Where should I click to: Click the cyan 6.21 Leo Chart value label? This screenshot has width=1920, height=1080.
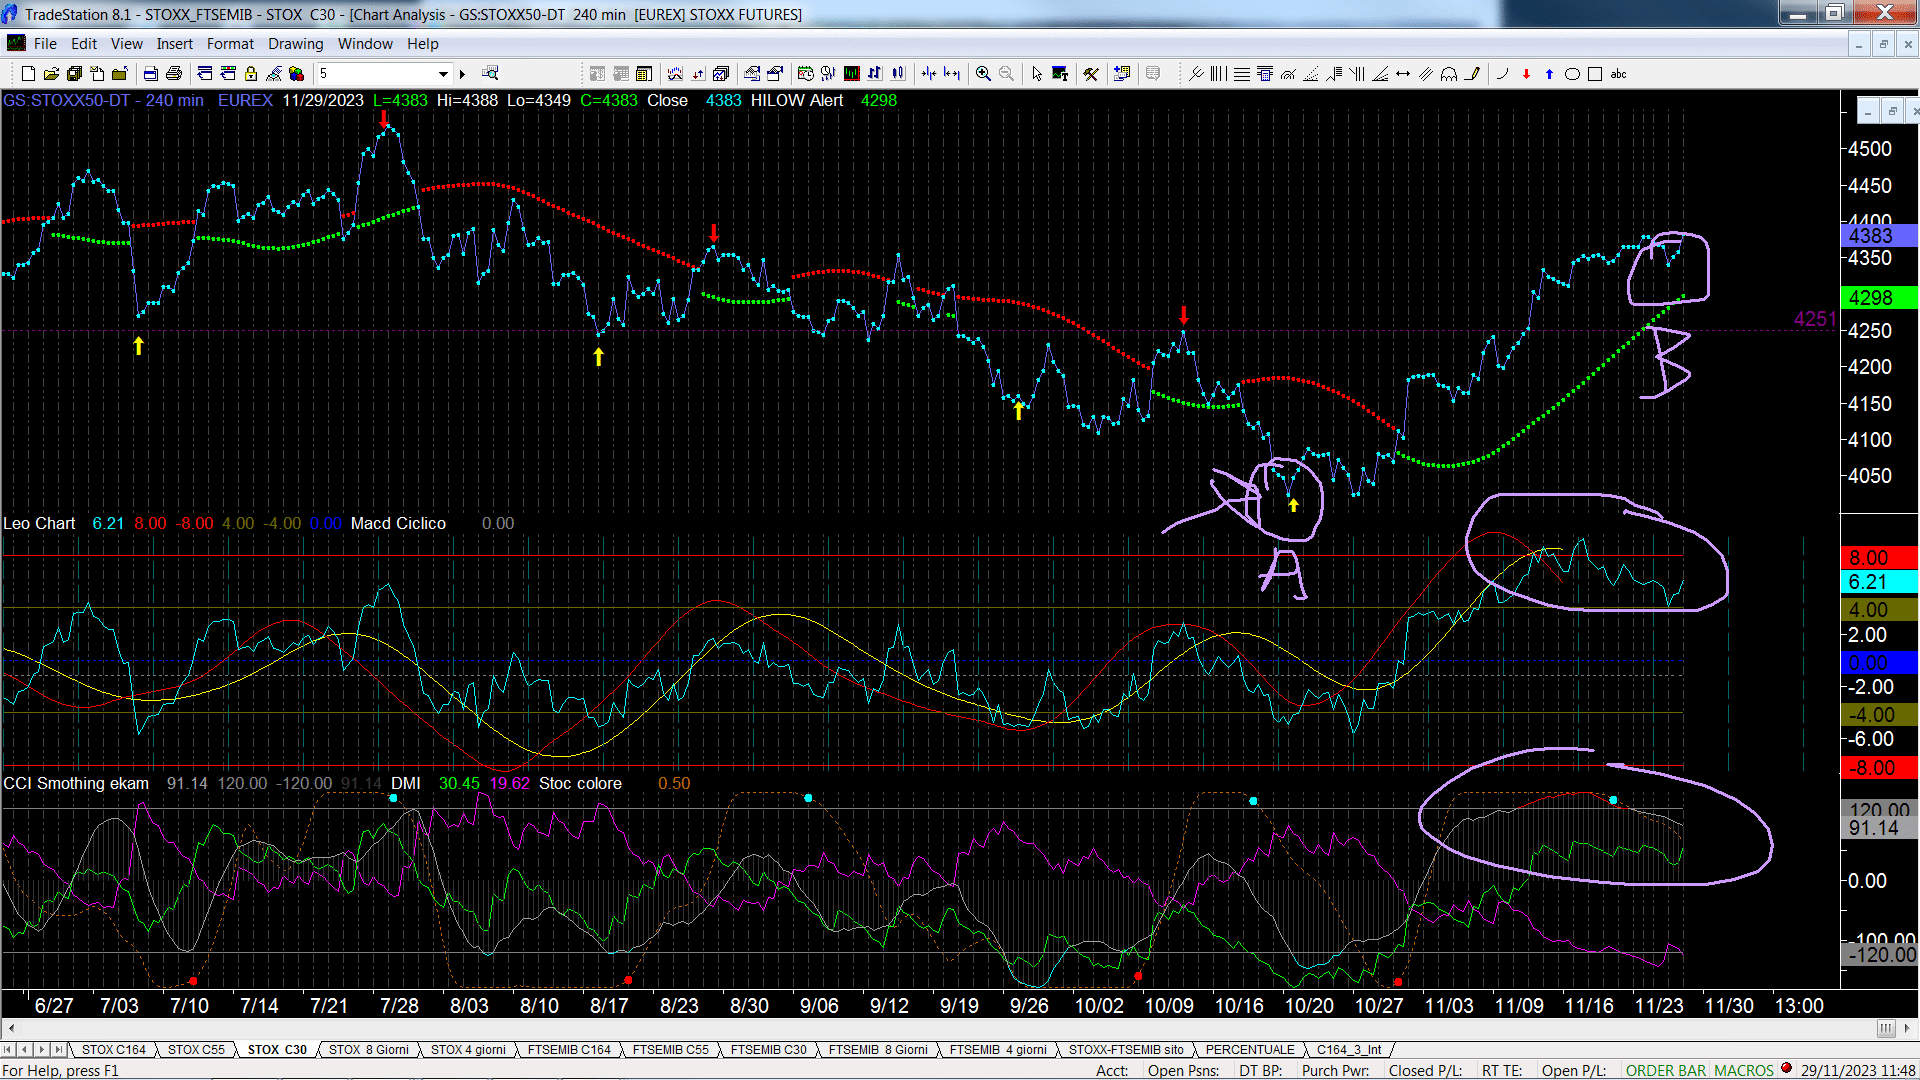coord(1878,582)
